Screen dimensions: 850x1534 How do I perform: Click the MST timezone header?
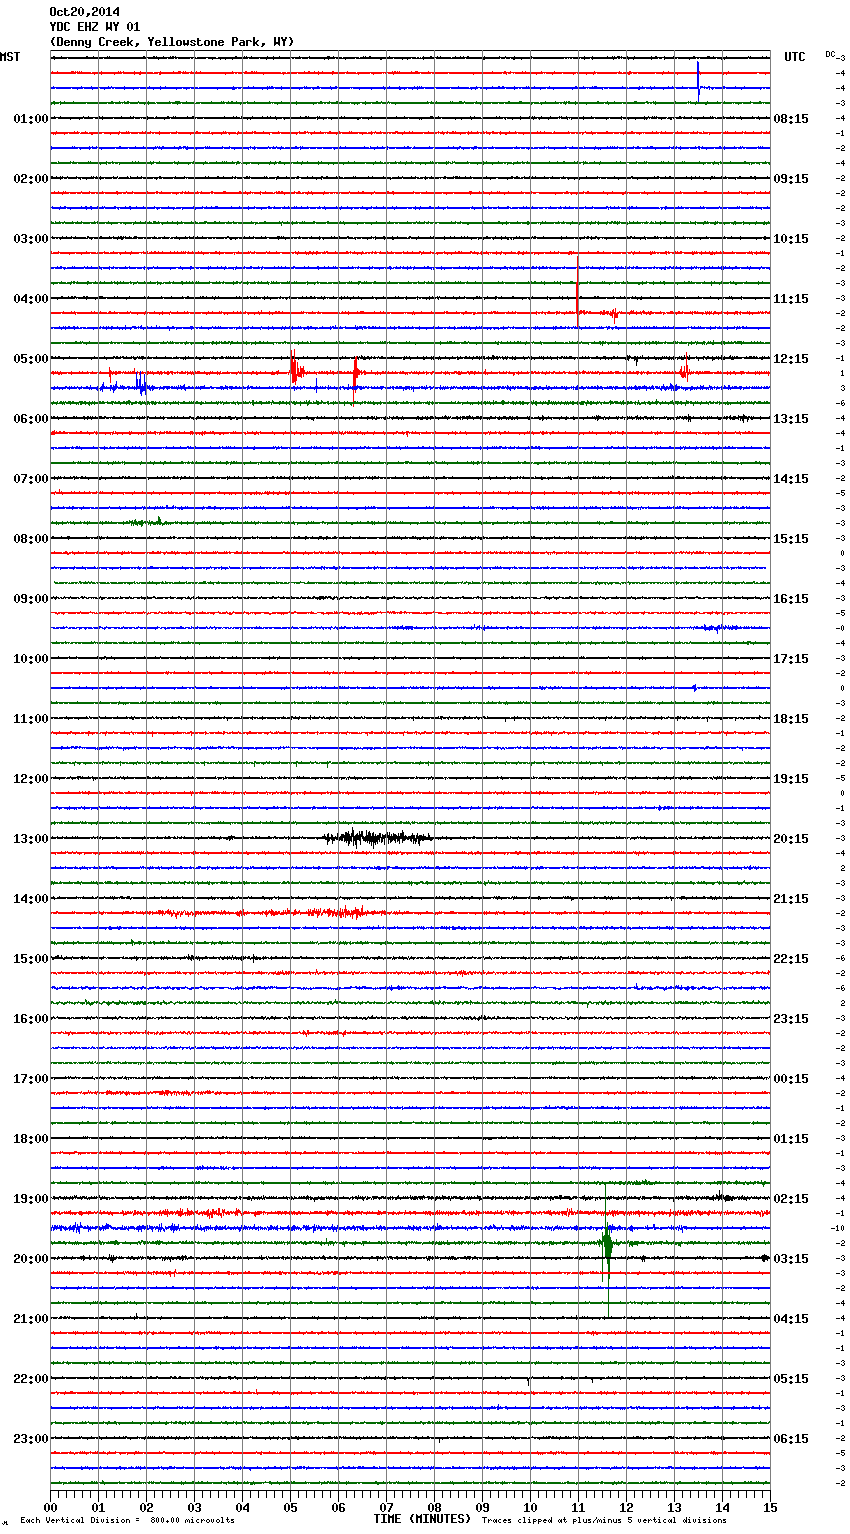coord(10,57)
